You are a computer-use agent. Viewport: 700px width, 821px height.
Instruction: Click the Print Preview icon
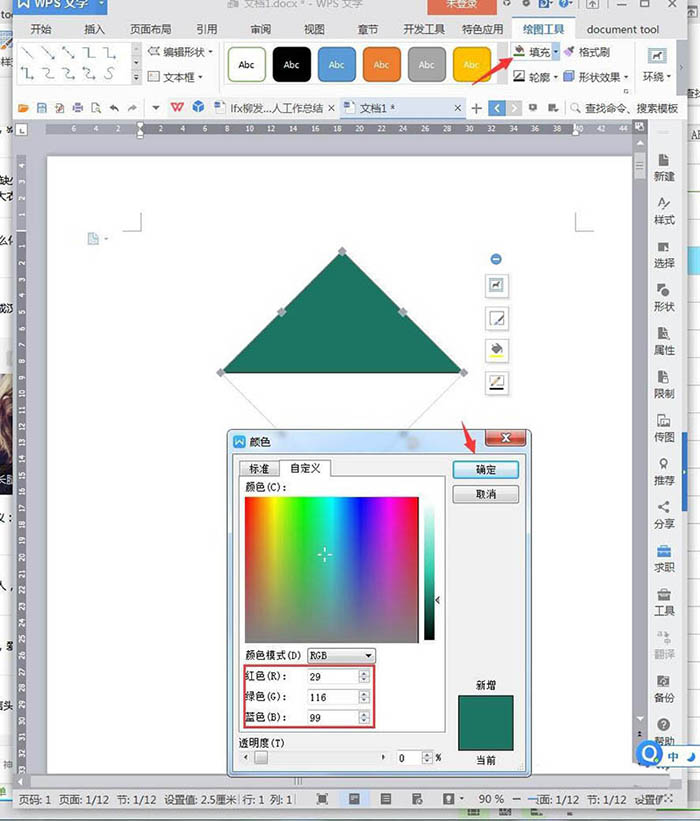[x=96, y=108]
